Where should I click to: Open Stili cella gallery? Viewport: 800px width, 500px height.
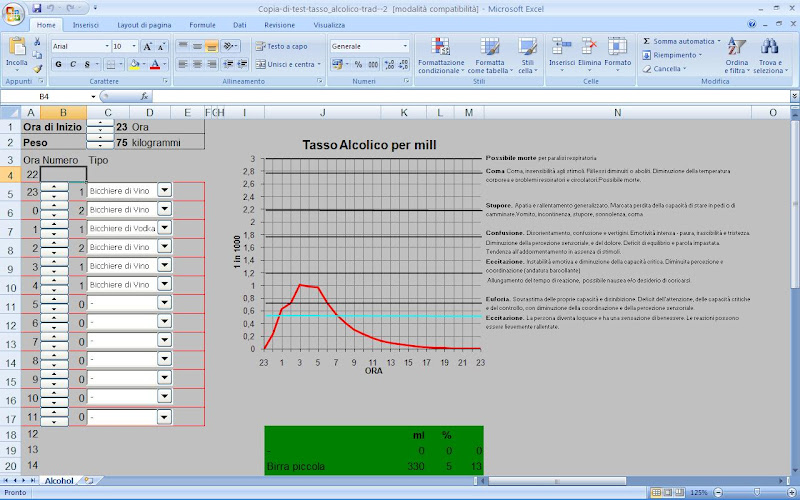[528, 56]
